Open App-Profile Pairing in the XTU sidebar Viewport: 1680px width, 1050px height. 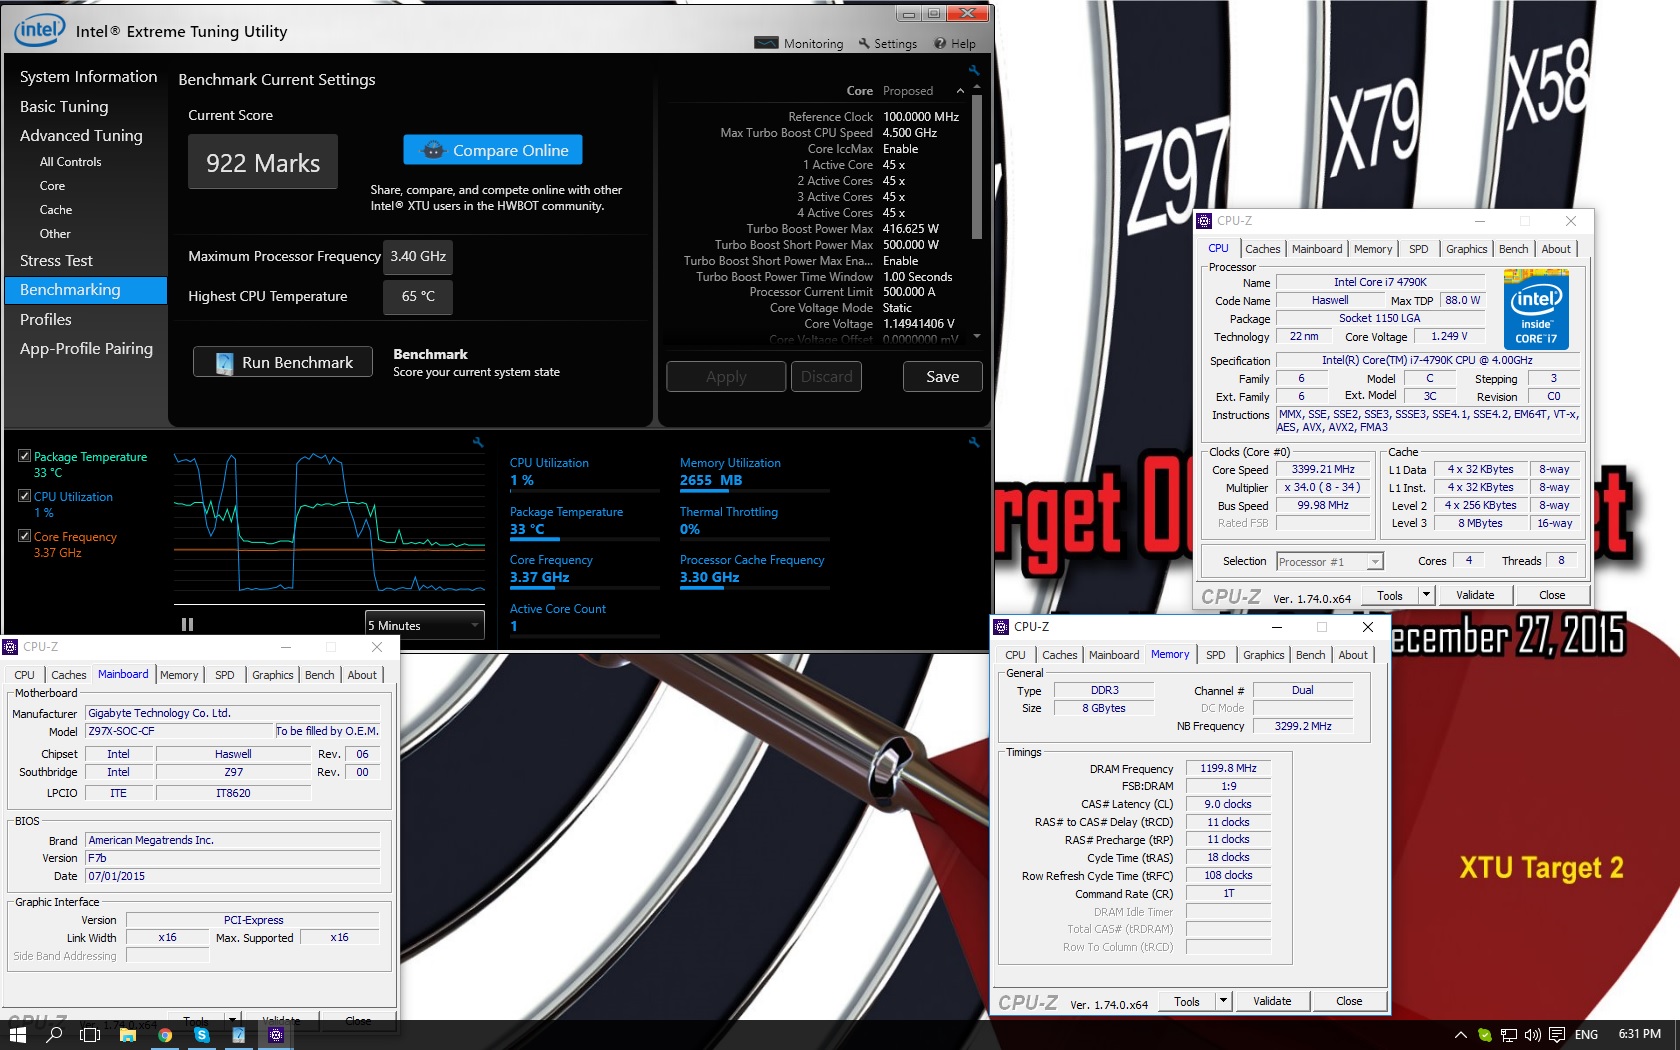86,349
